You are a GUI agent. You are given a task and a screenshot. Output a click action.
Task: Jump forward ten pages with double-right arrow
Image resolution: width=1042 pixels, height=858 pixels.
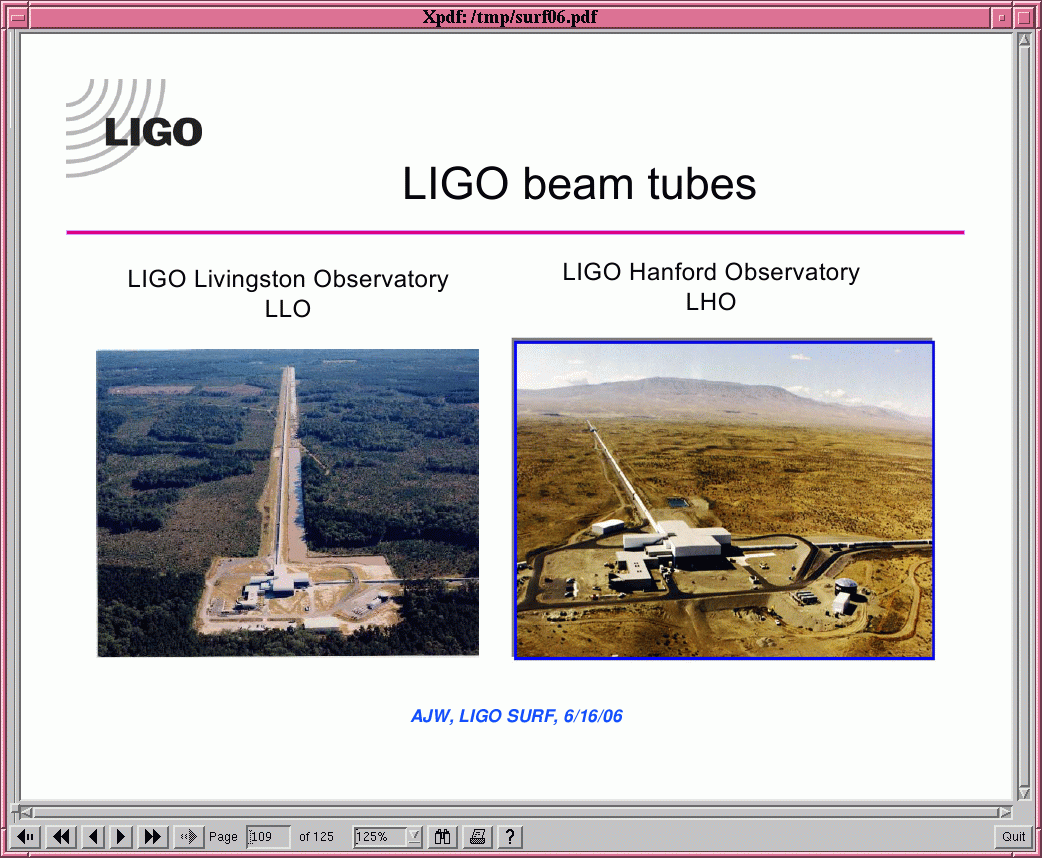tap(153, 837)
